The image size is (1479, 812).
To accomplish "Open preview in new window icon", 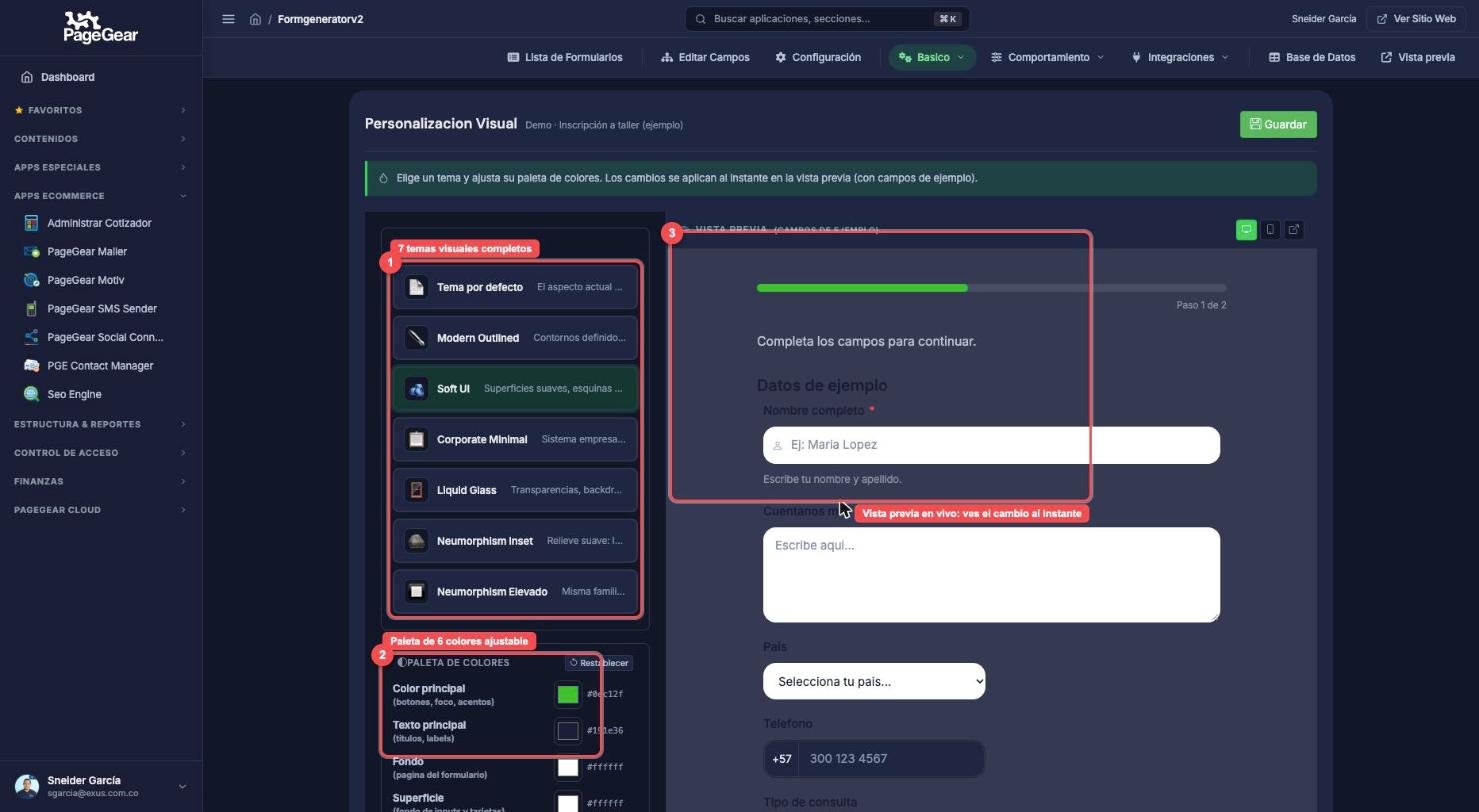I will (1294, 230).
